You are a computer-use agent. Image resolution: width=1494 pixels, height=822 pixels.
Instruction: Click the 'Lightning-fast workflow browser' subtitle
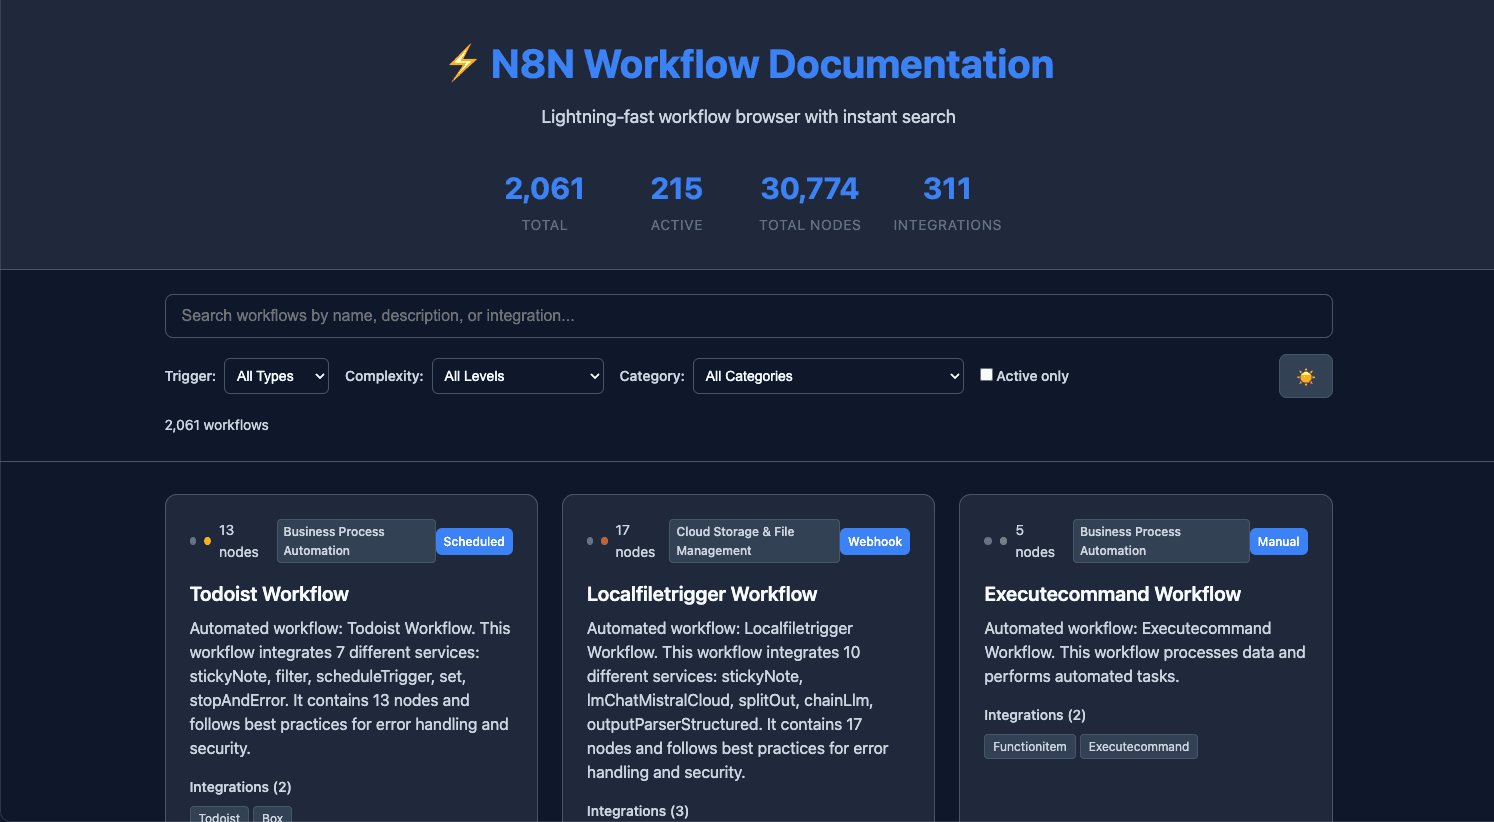click(x=748, y=117)
